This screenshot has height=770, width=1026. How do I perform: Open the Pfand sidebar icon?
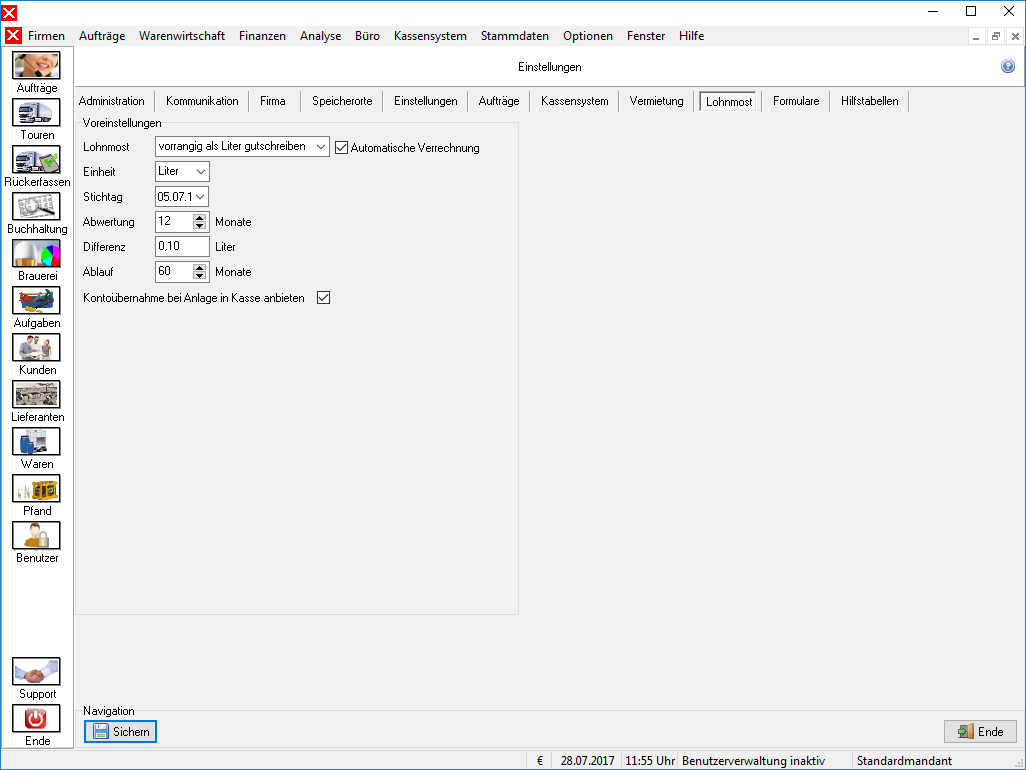pos(37,489)
